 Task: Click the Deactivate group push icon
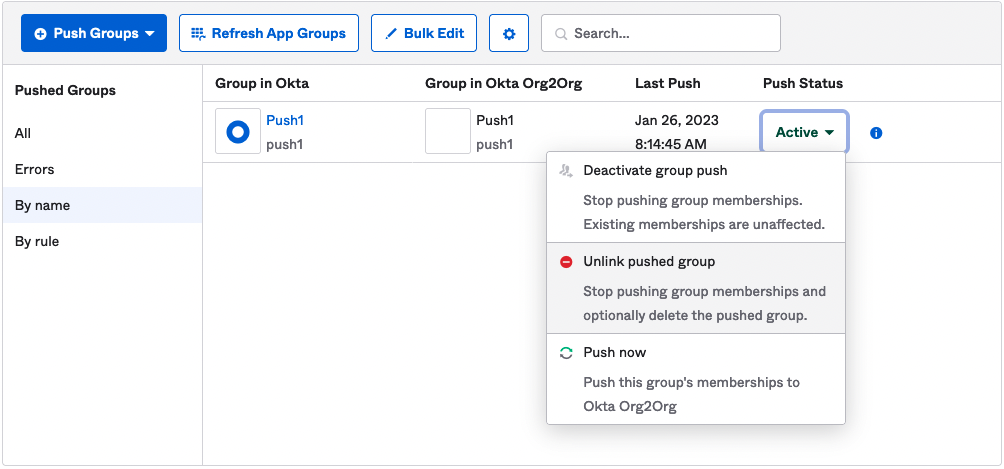click(566, 171)
